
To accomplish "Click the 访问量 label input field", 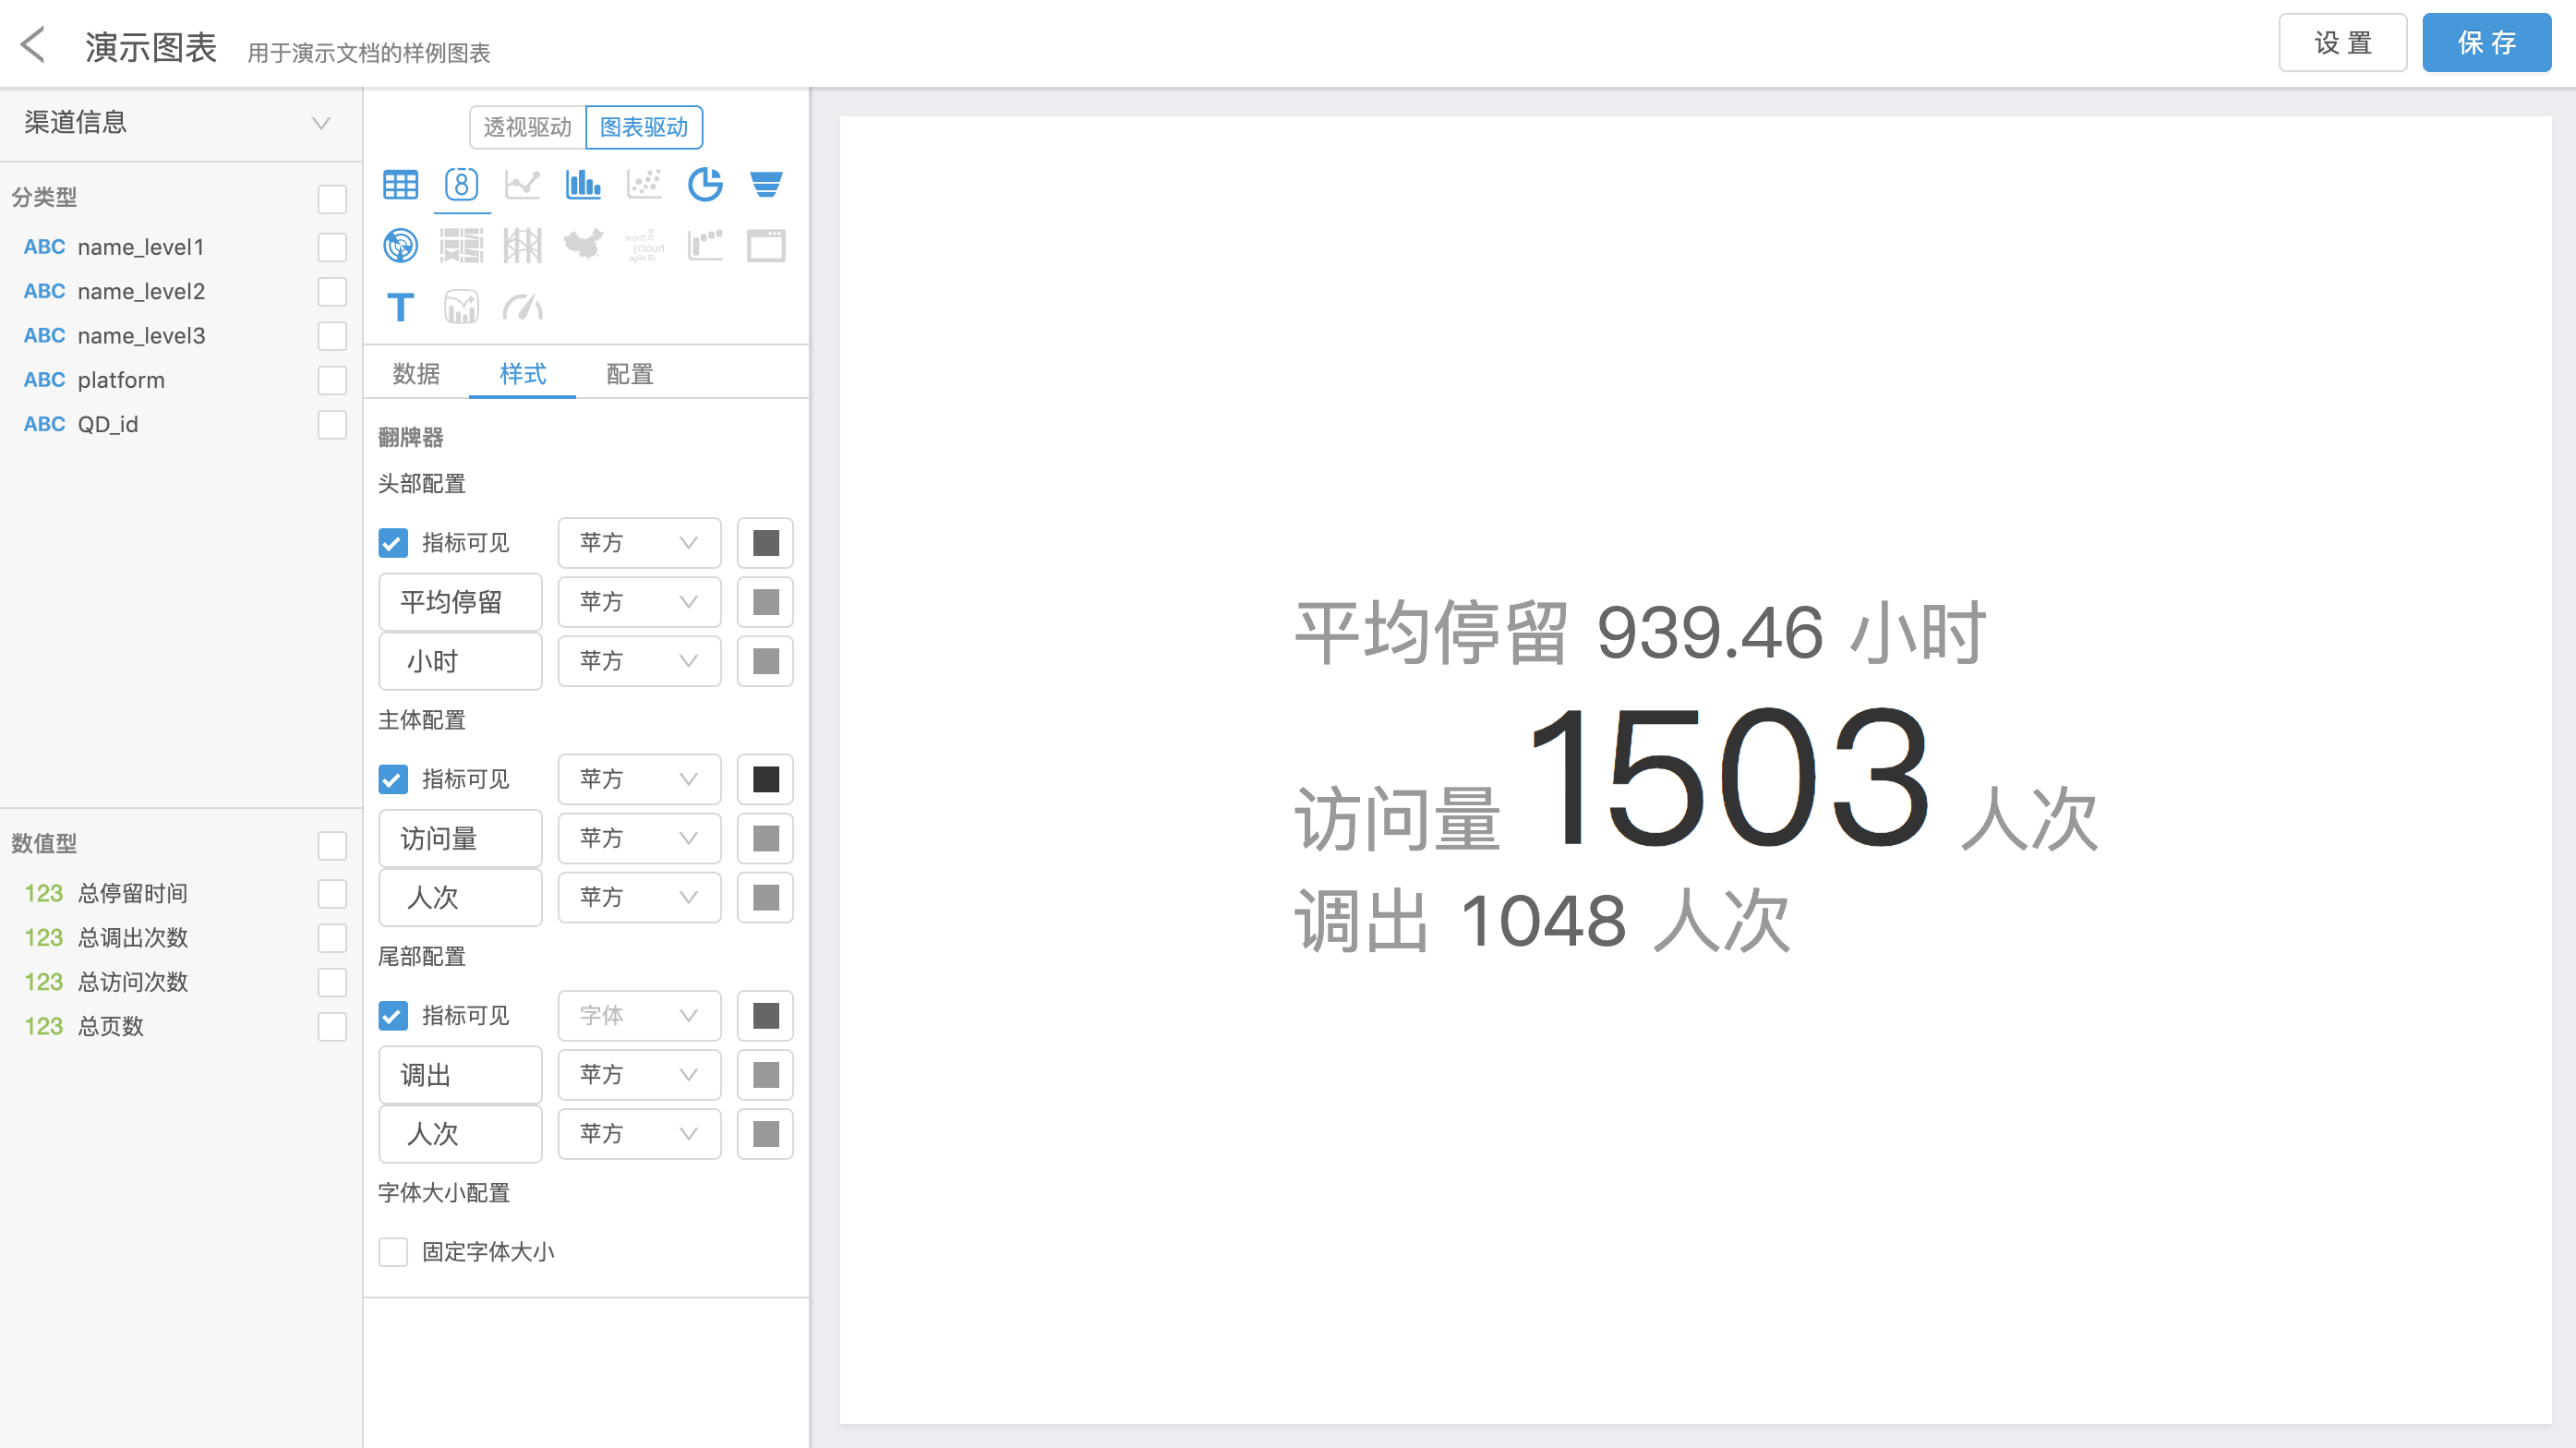I will pos(460,839).
